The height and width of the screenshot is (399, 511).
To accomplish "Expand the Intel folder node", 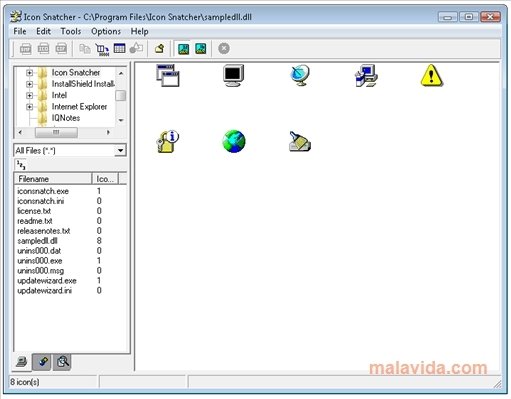I will click(29, 95).
